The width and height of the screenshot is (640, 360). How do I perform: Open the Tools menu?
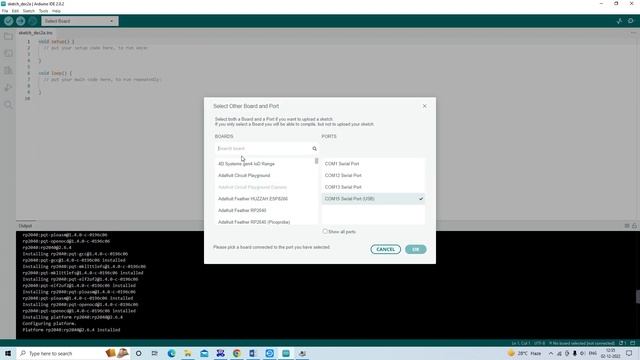tap(43, 11)
